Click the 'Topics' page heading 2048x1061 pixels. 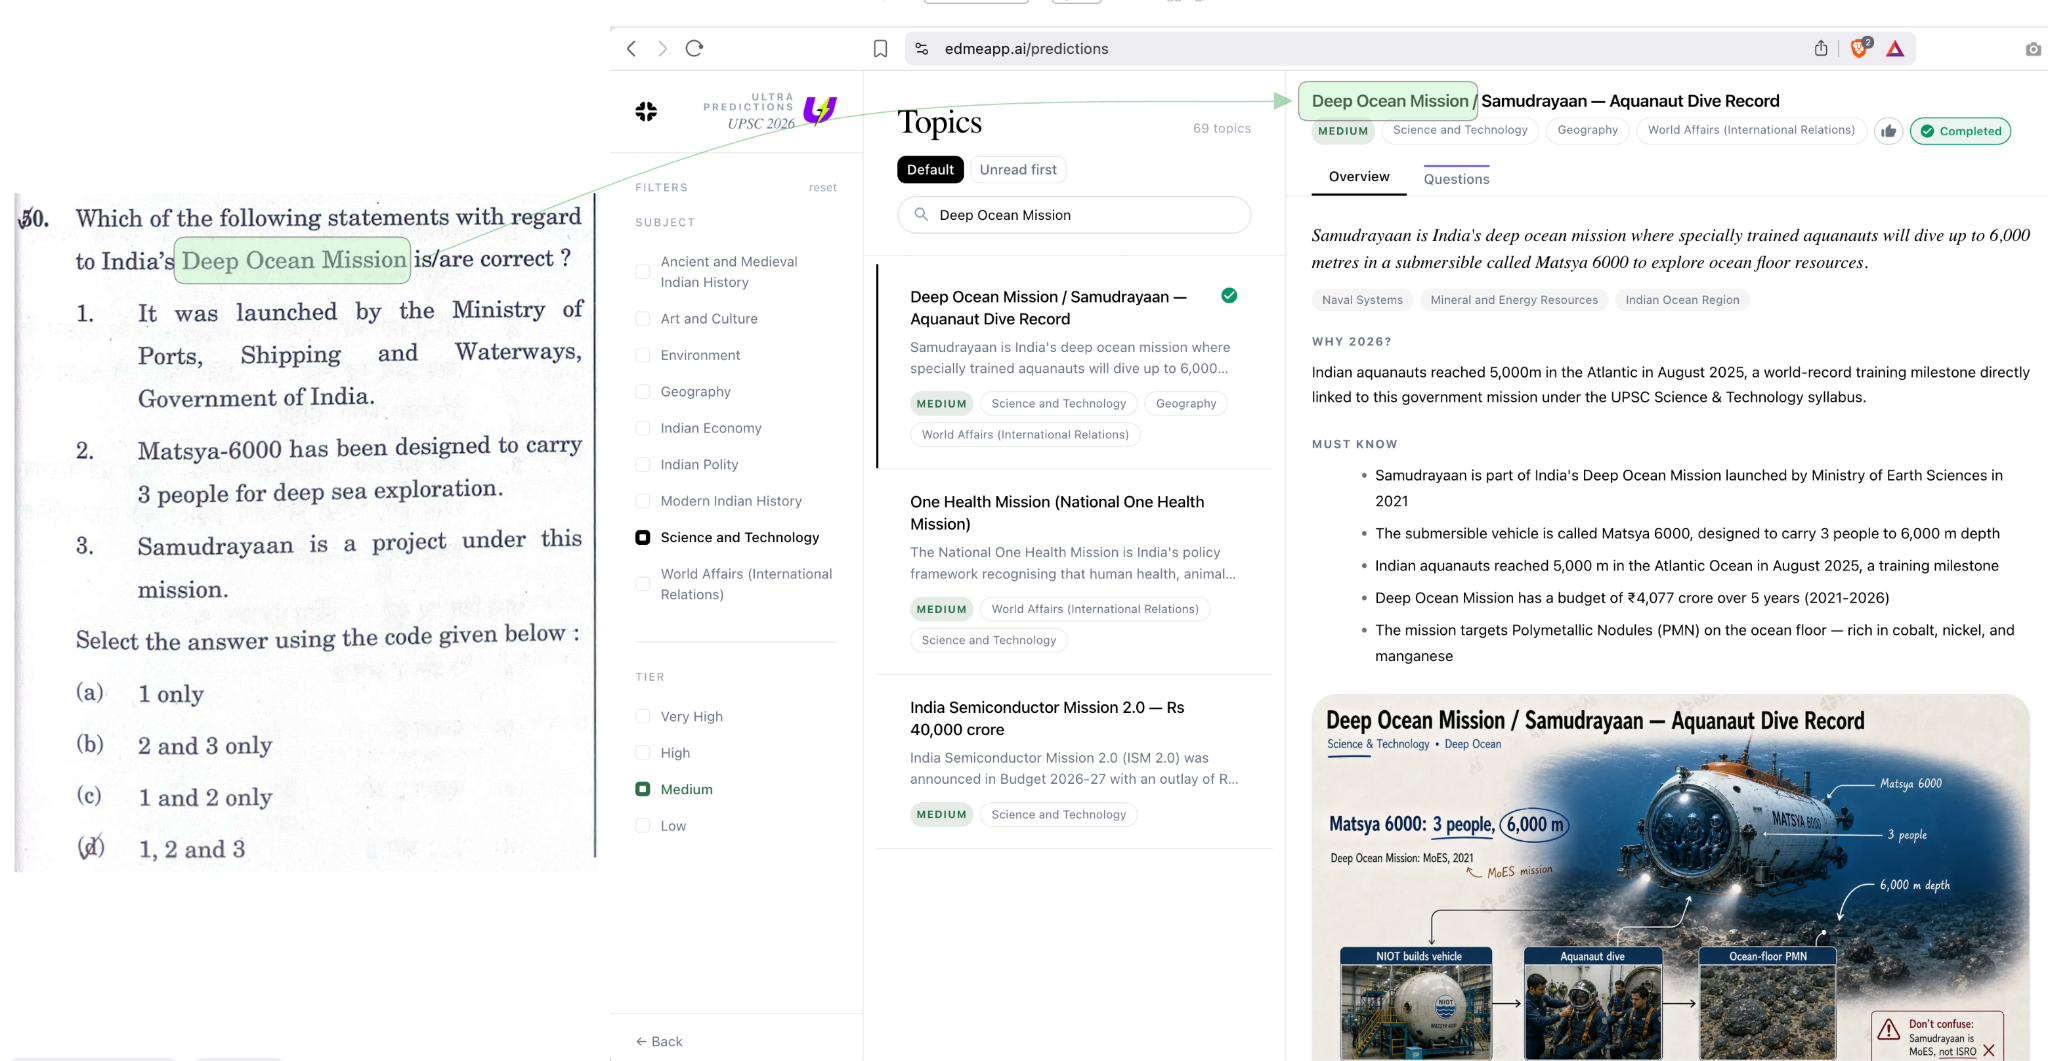click(939, 122)
